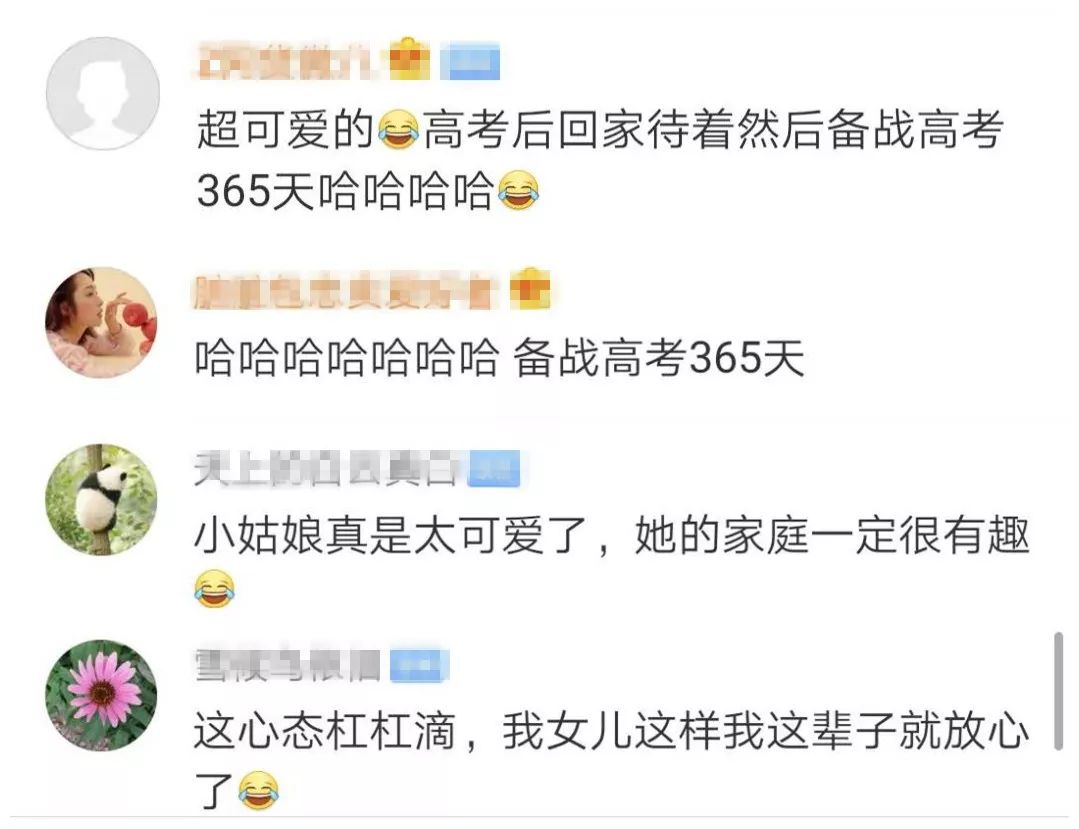Image resolution: width=1079 pixels, height=829 pixels.
Task: Open the panda avatar profile
Action: pos(102,500)
